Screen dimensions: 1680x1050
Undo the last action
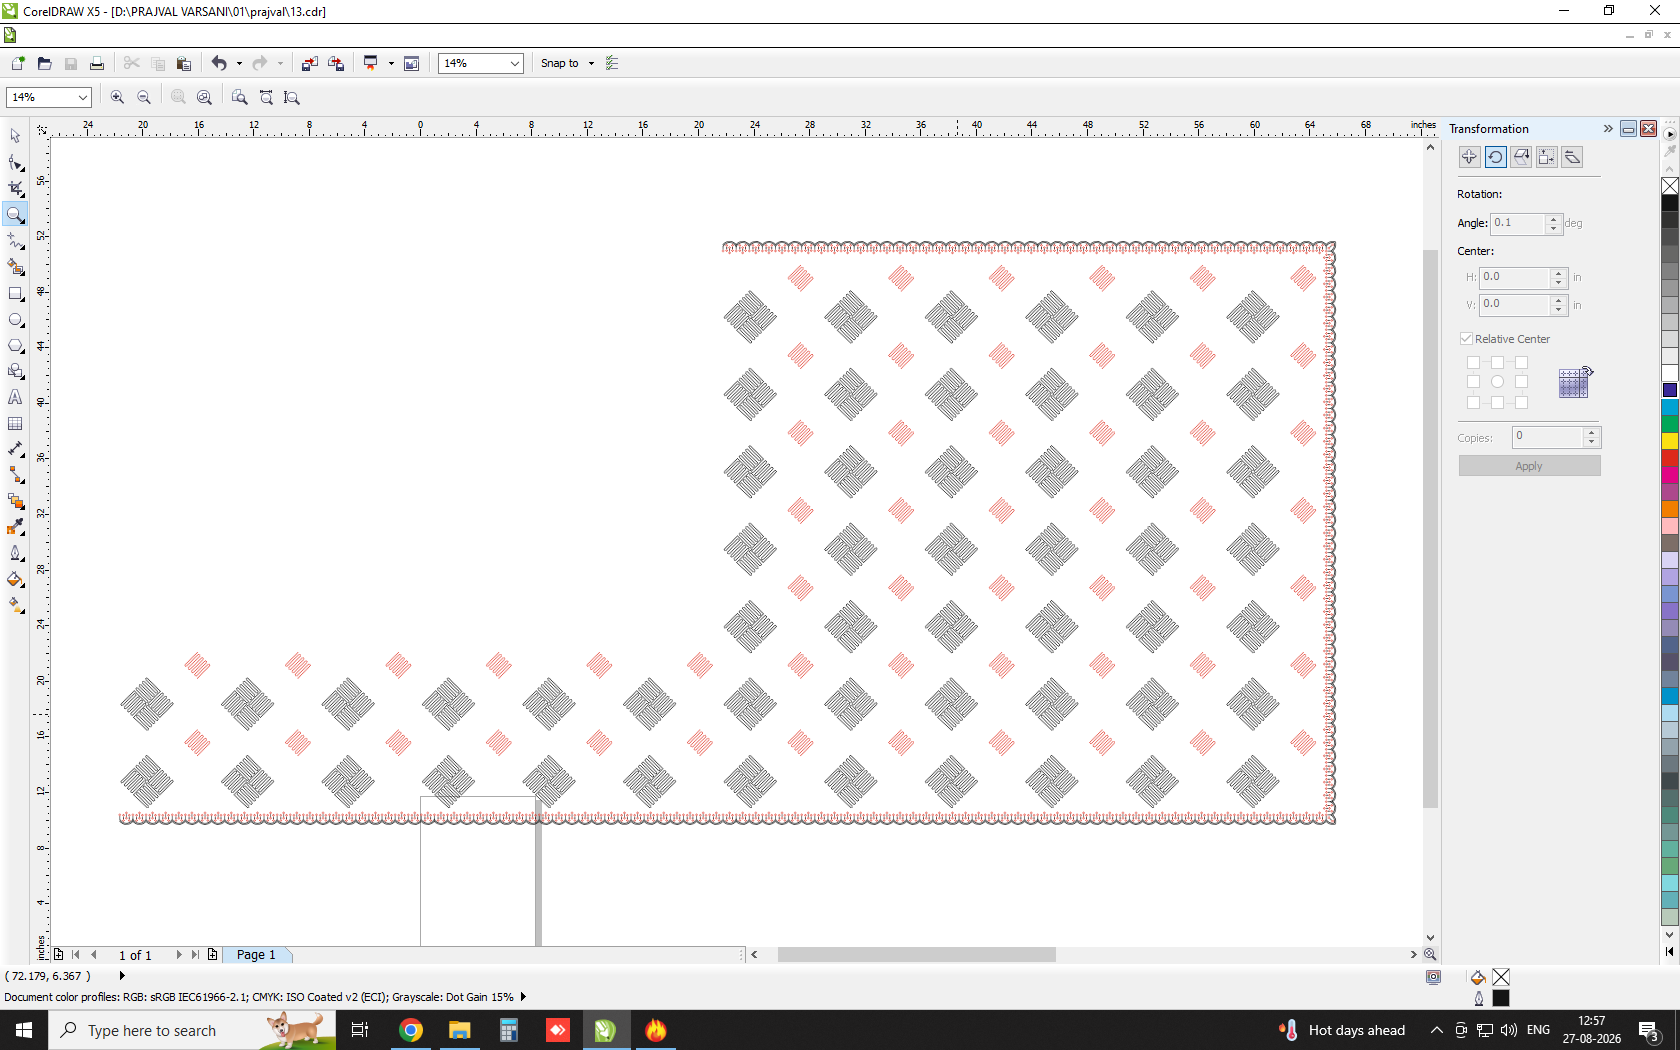(219, 63)
